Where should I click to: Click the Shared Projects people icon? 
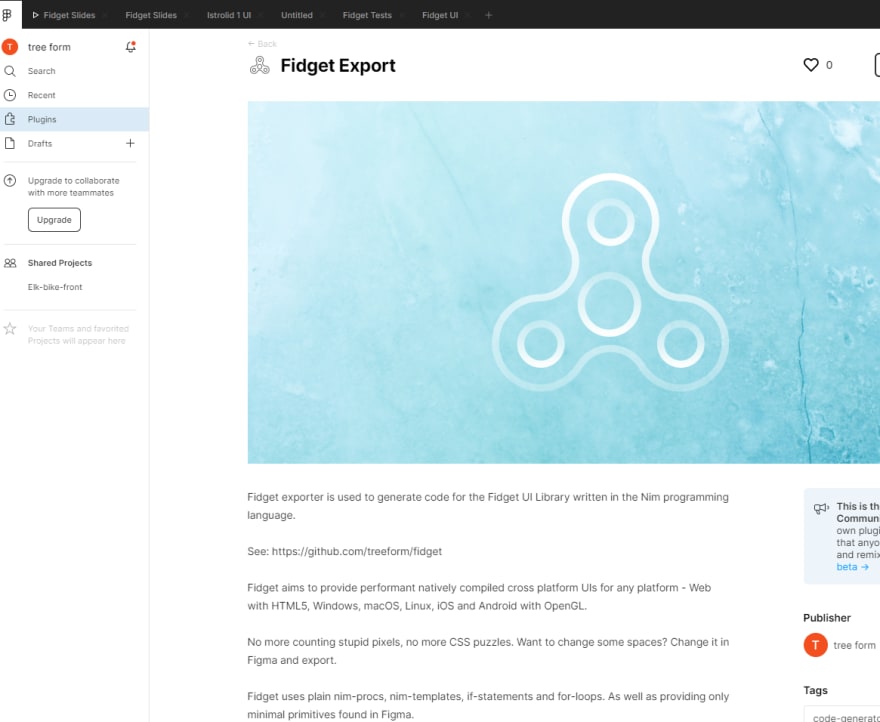(10, 263)
